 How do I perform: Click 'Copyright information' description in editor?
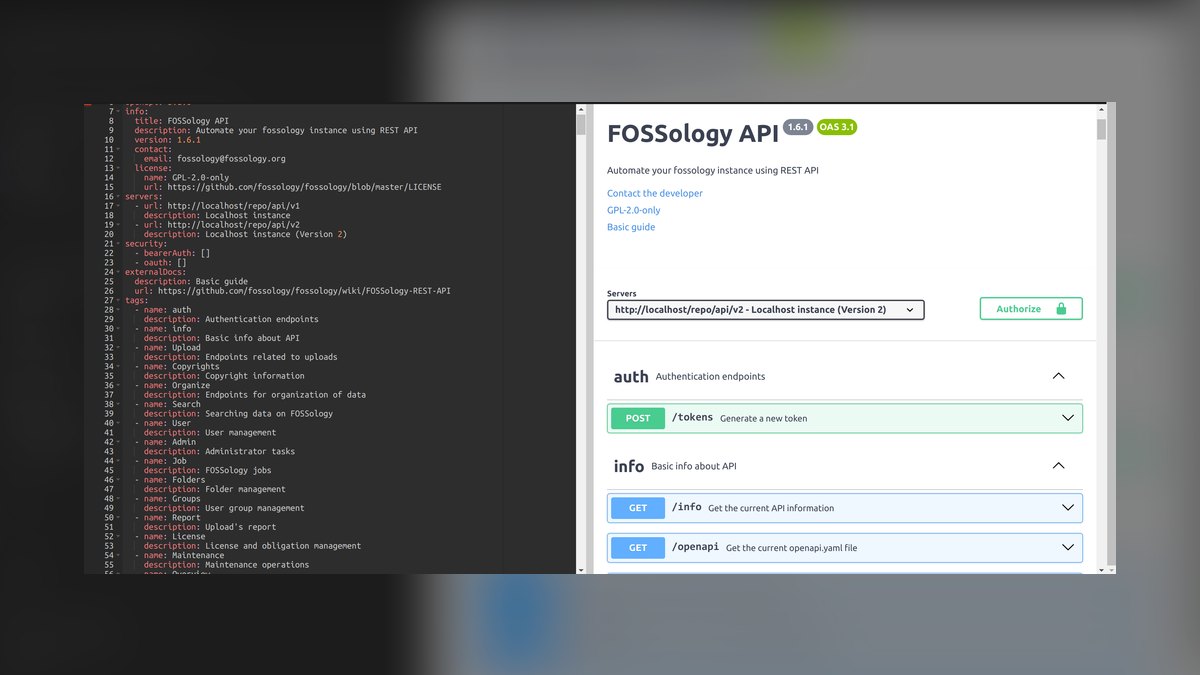[255, 376]
